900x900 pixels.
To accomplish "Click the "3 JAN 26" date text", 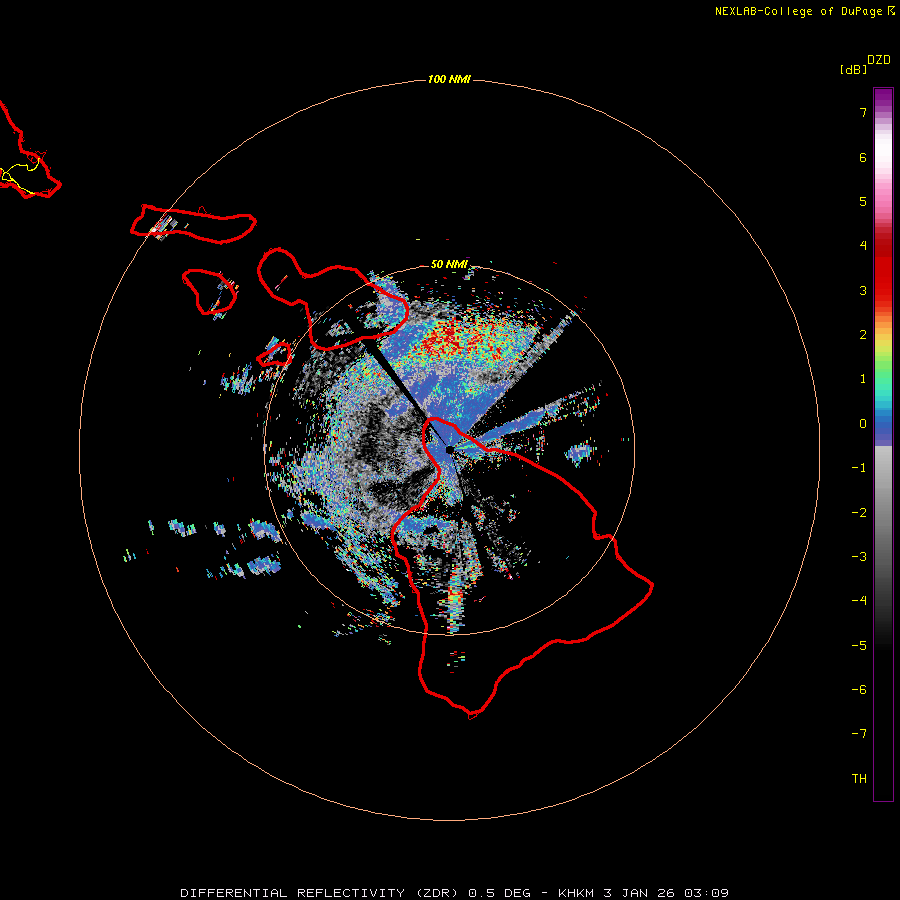I will pyautogui.click(x=641, y=893).
